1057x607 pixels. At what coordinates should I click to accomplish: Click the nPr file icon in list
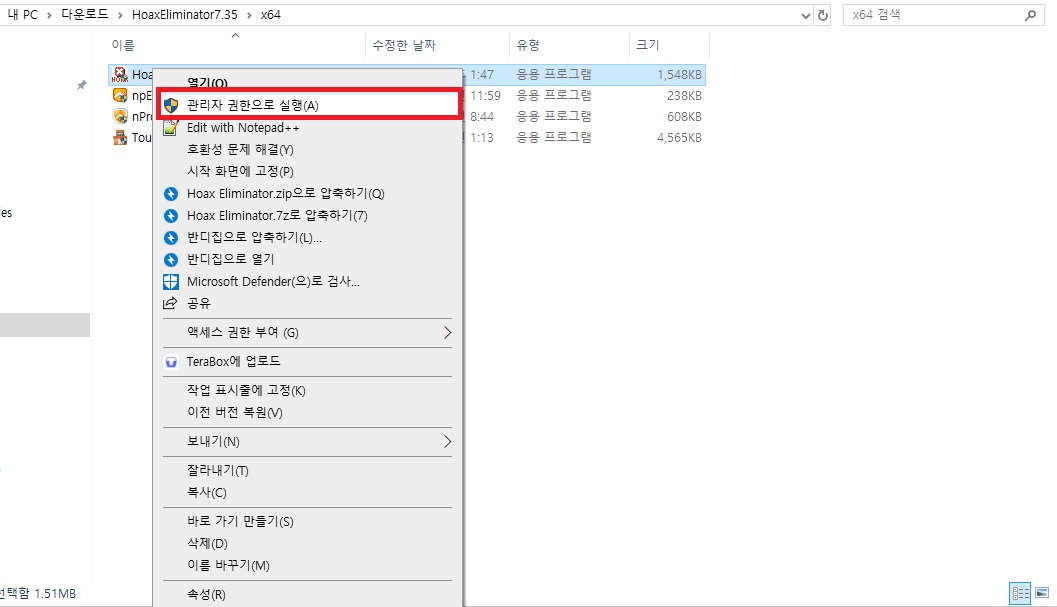tap(120, 117)
